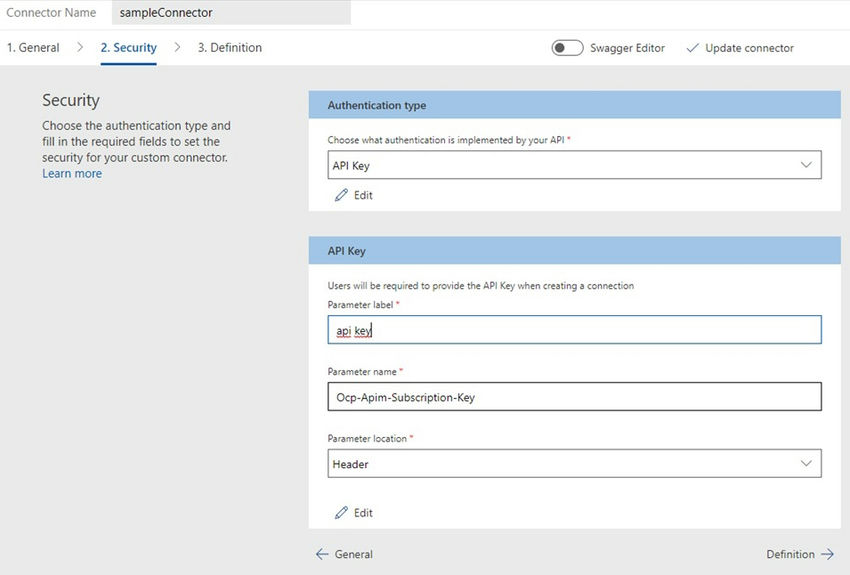Open the Learn more link
The image size is (850, 575).
(72, 174)
